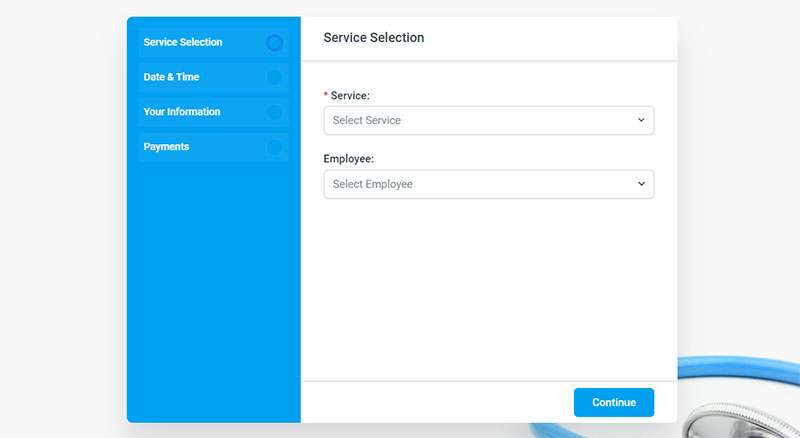Click the Employee field label
The image size is (800, 438).
pyautogui.click(x=348, y=159)
